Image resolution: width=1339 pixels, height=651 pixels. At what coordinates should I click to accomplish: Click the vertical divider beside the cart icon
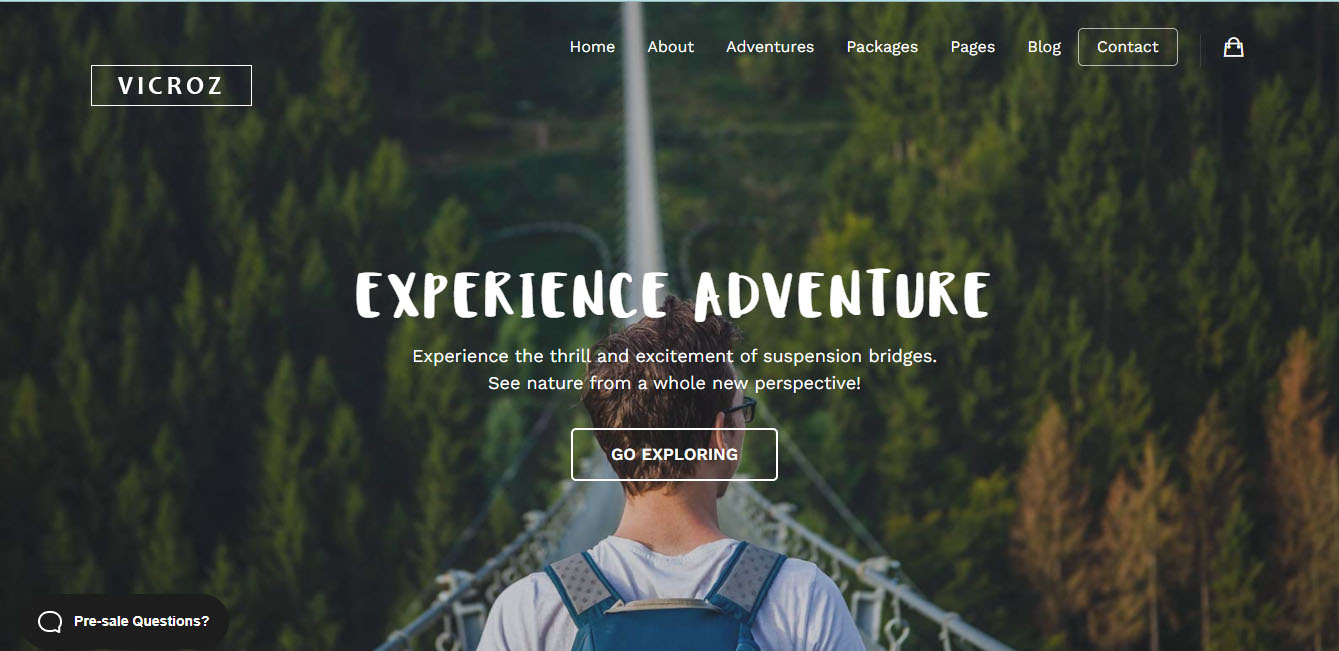point(1200,48)
